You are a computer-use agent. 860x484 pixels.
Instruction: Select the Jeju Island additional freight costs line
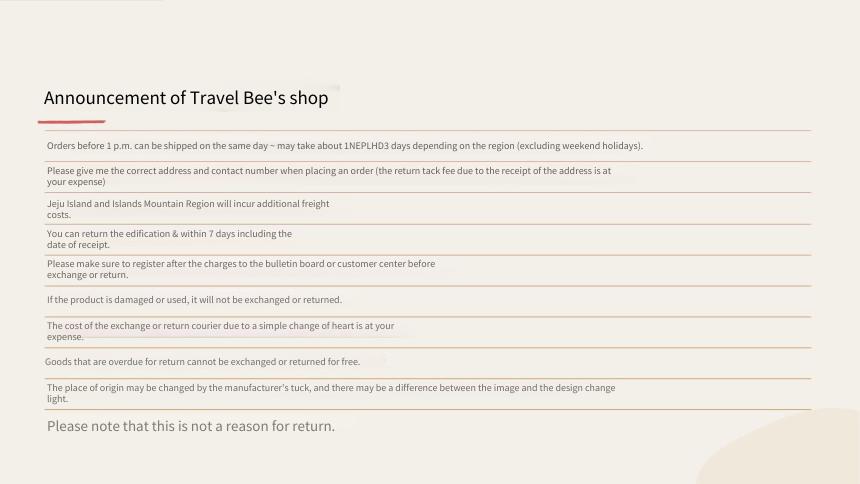(x=188, y=209)
